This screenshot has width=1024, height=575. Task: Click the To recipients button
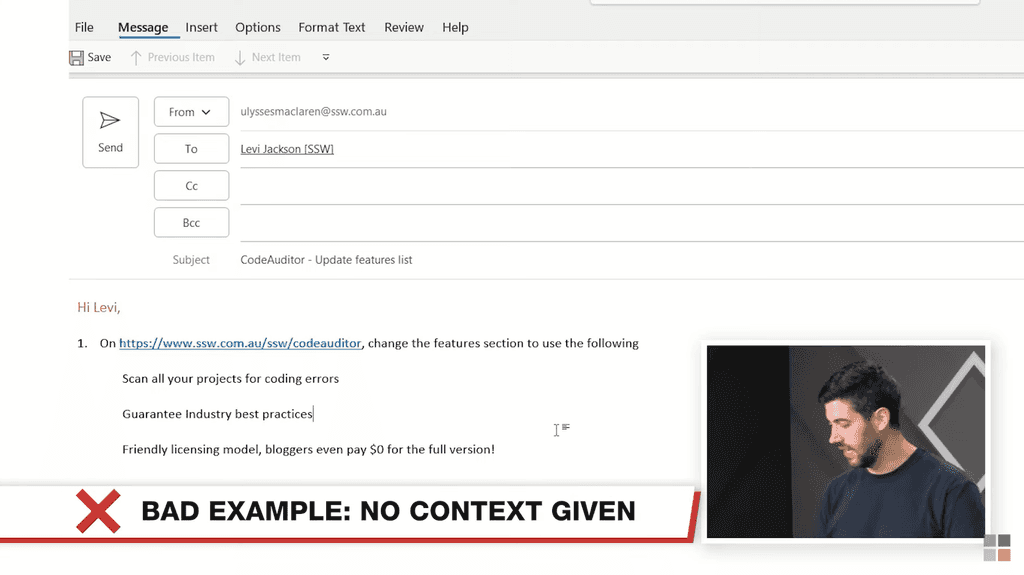click(x=191, y=149)
